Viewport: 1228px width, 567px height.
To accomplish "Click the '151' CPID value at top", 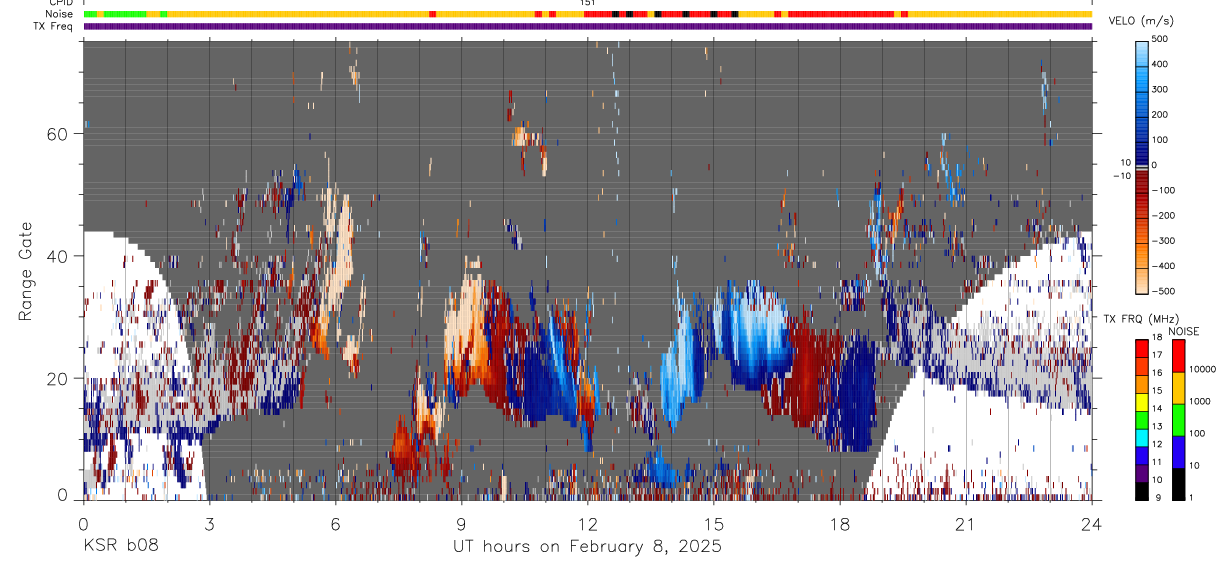I will click(588, 3).
